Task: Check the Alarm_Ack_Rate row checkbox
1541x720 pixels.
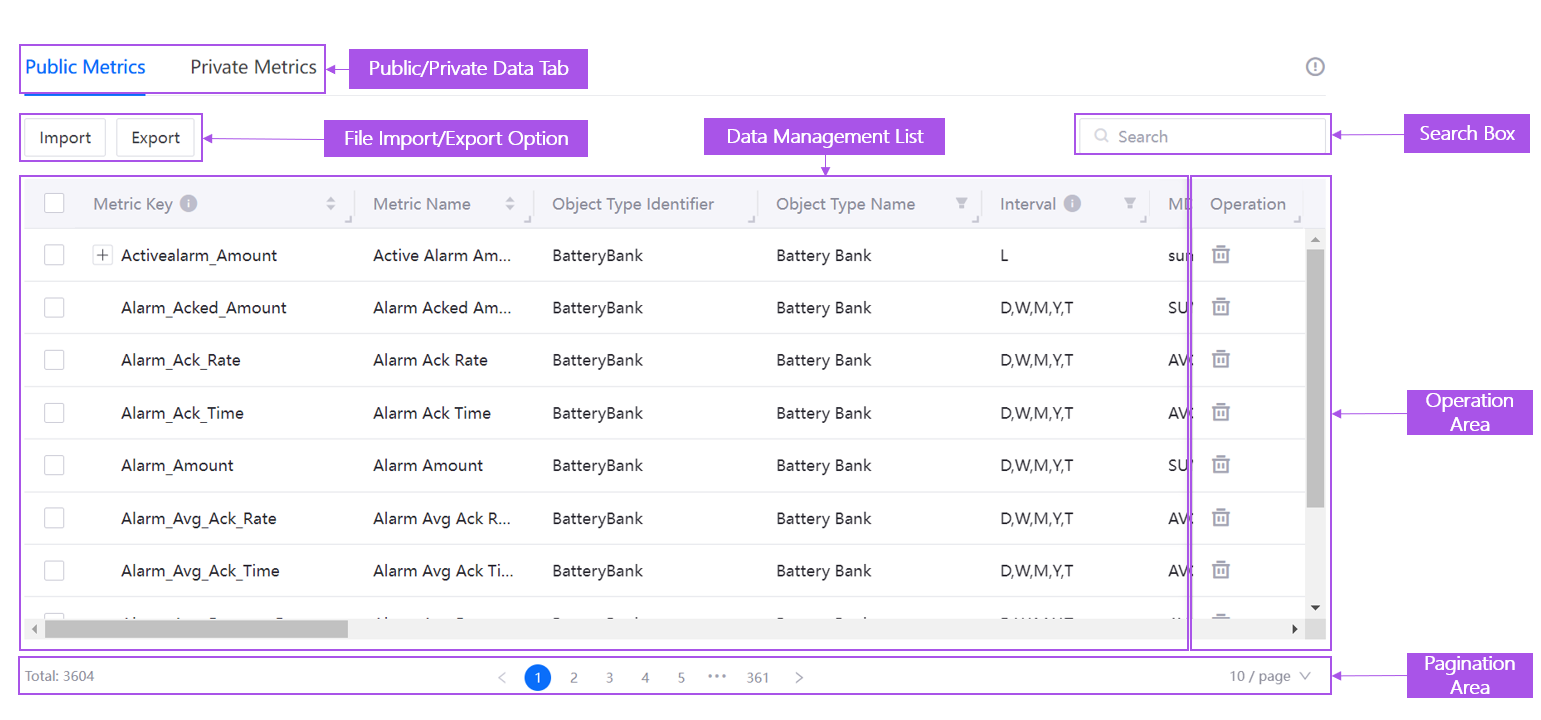Action: tap(54, 360)
